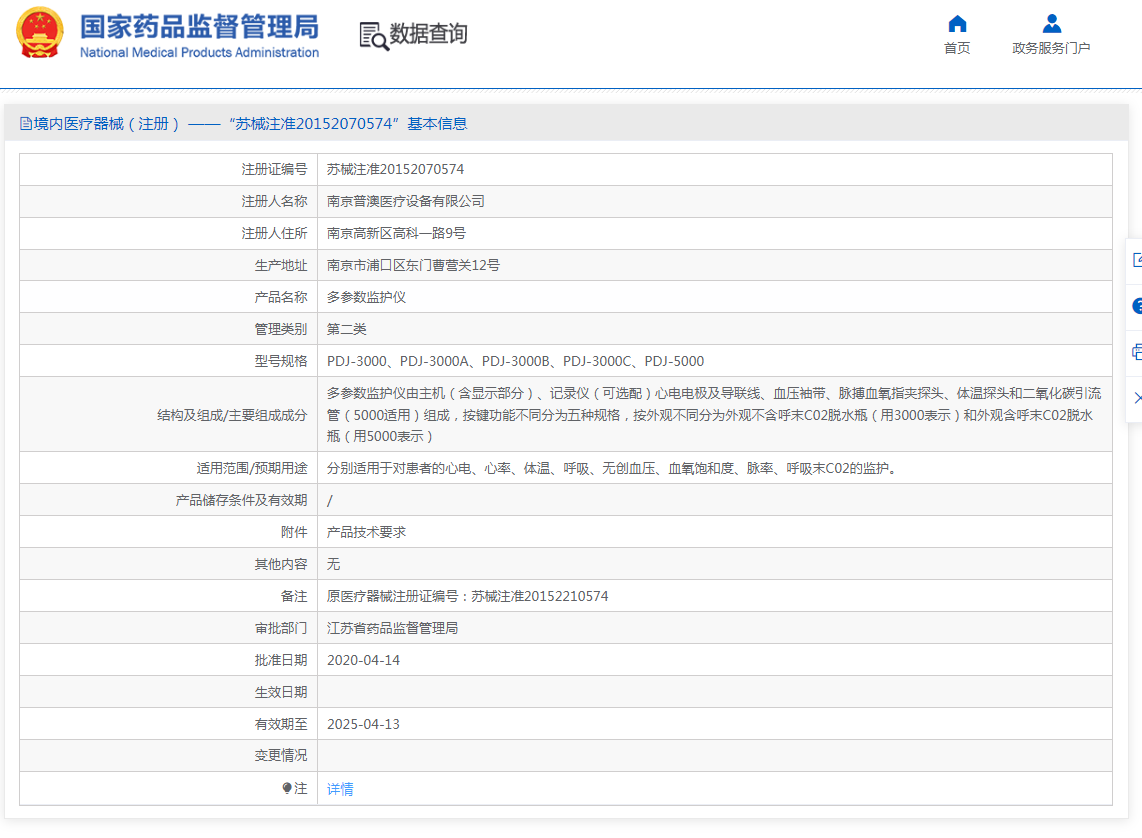Click the product name 多参数监护仪
The width and height of the screenshot is (1142, 838).
(366, 297)
